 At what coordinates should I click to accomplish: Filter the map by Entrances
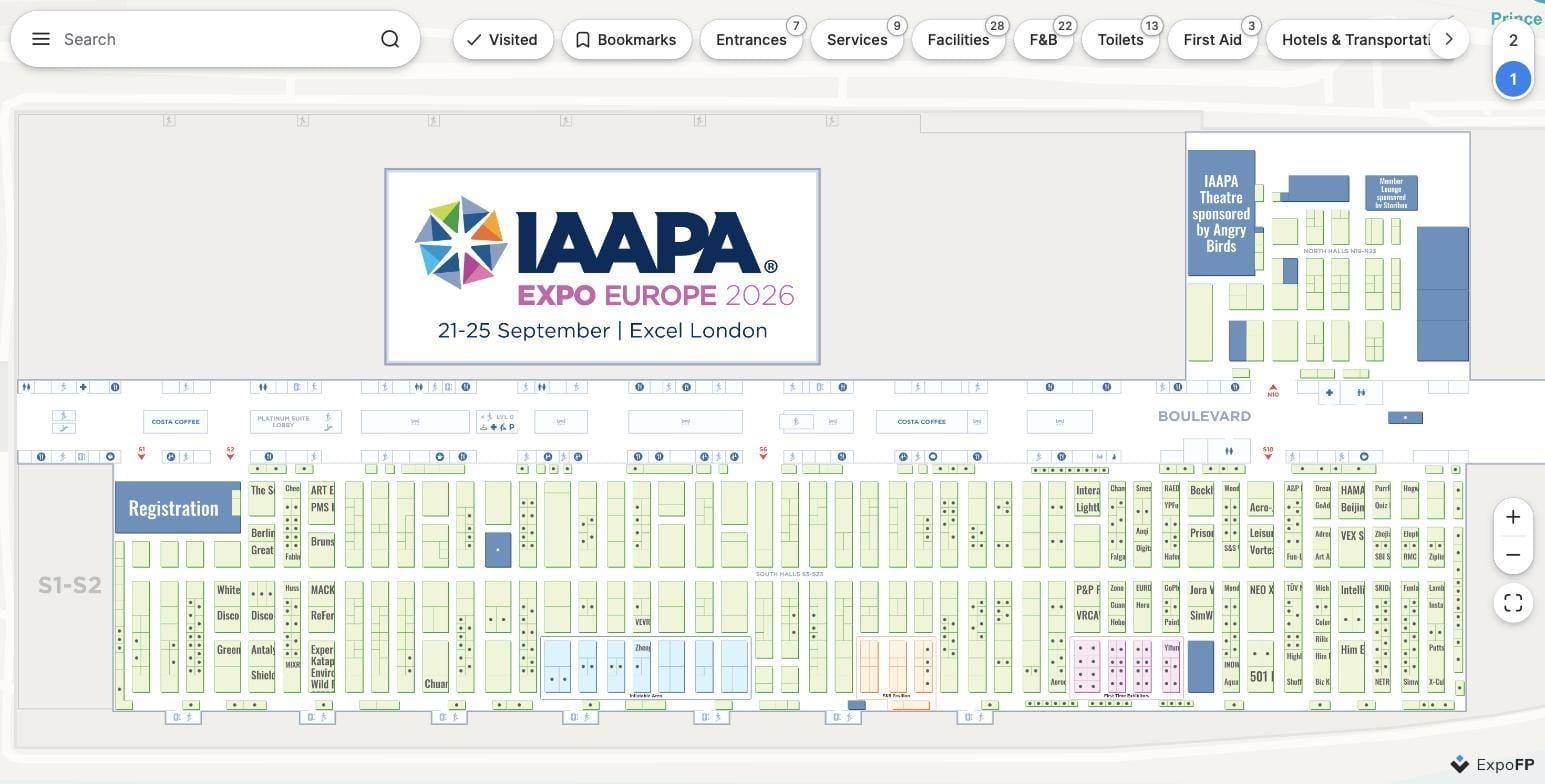(751, 39)
